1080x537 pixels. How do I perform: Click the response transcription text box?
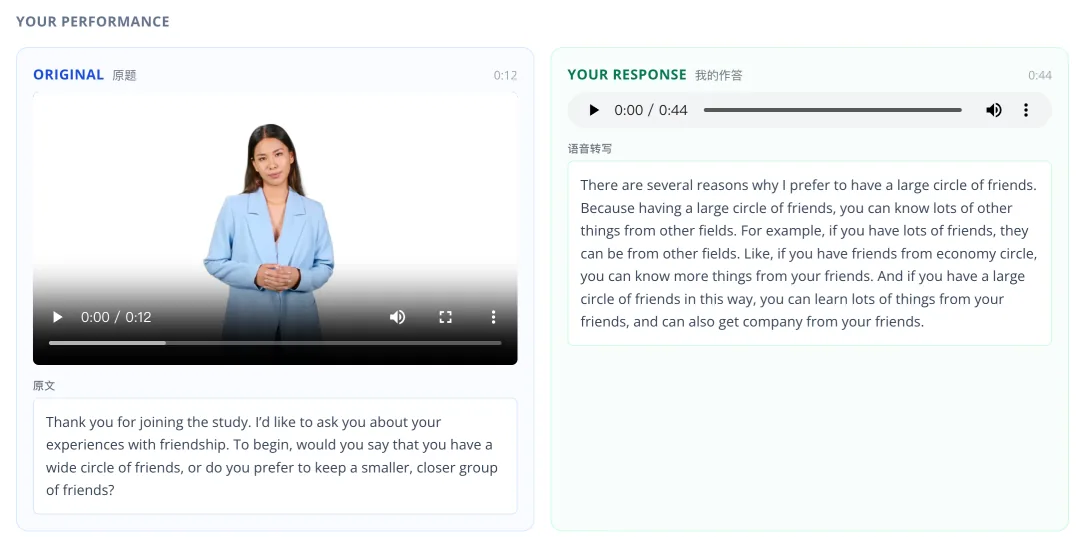pyautogui.click(x=809, y=253)
